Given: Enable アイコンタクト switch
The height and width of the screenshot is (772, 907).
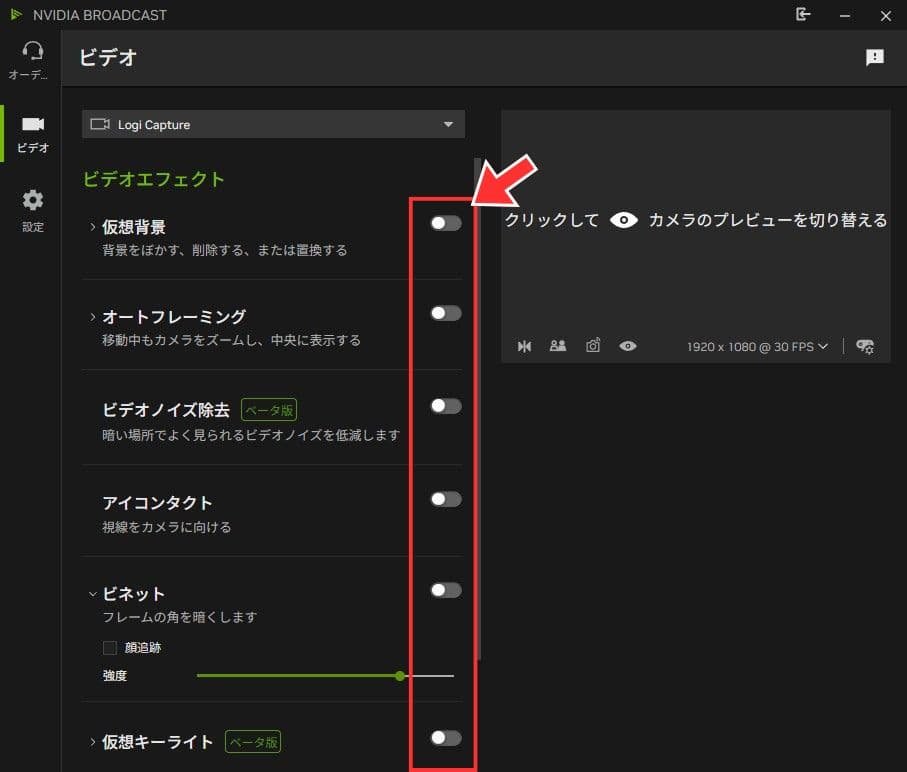Looking at the screenshot, I should (446, 499).
